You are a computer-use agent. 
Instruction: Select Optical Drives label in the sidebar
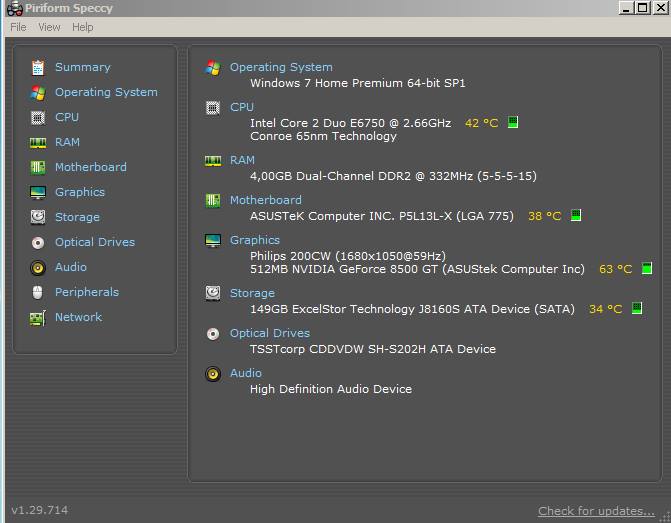pyautogui.click(x=95, y=242)
